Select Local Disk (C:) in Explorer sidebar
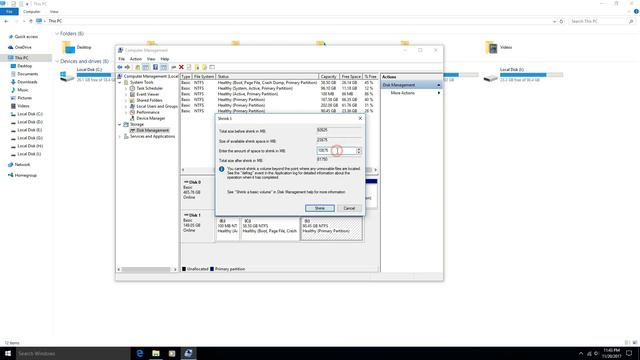Screen dimensions: 640x360 point(30,114)
